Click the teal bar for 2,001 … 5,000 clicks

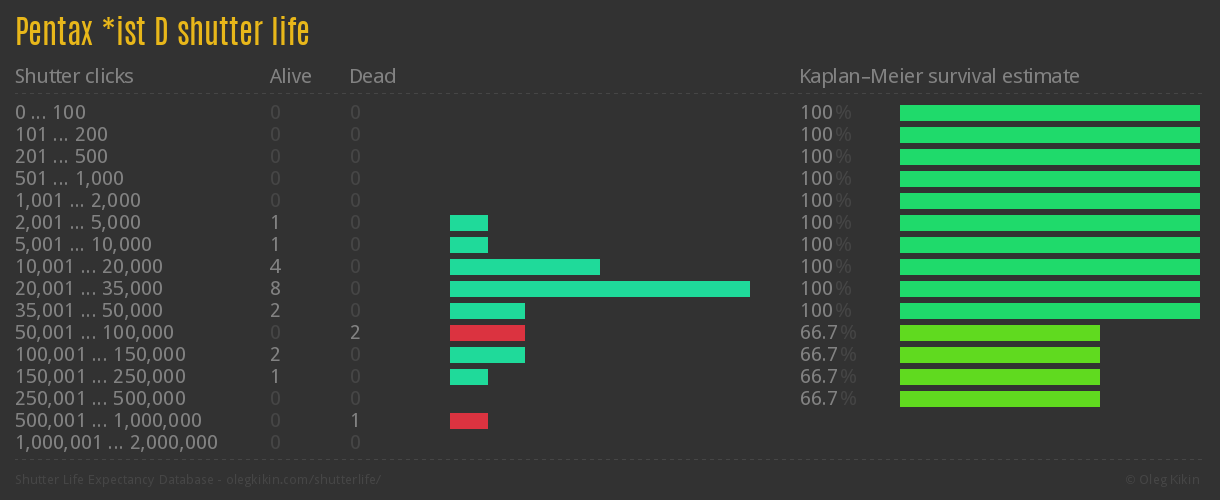[468, 223]
